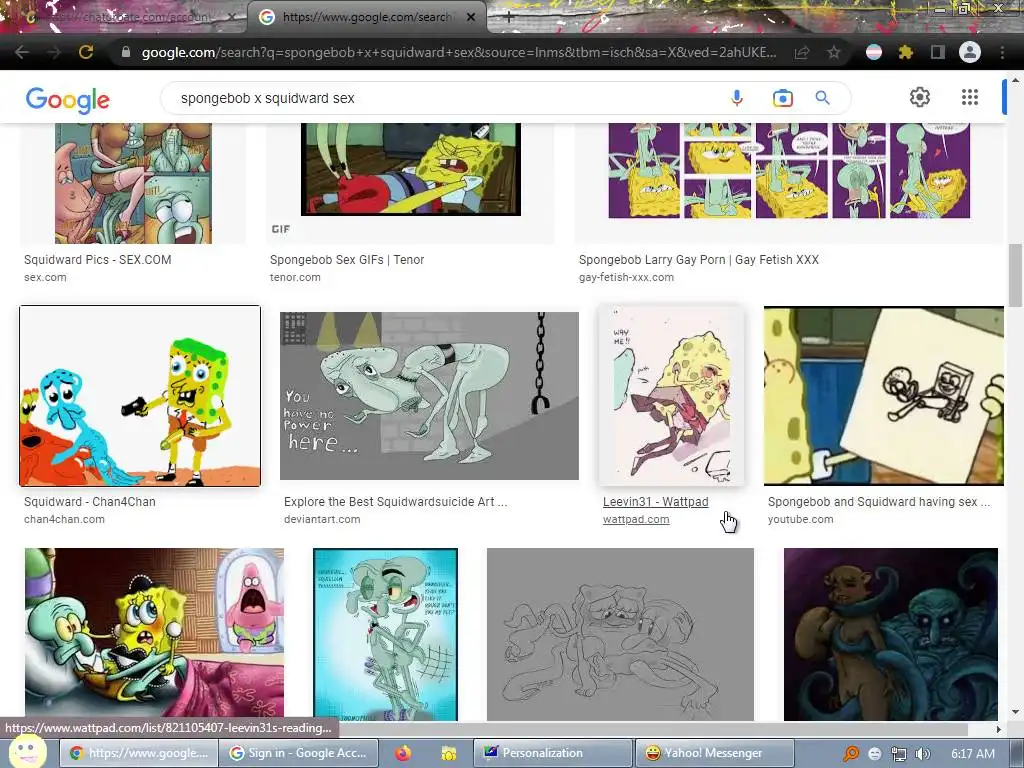This screenshot has height=768, width=1024.
Task: Switch to the Google search taskbar button
Action: point(138,753)
